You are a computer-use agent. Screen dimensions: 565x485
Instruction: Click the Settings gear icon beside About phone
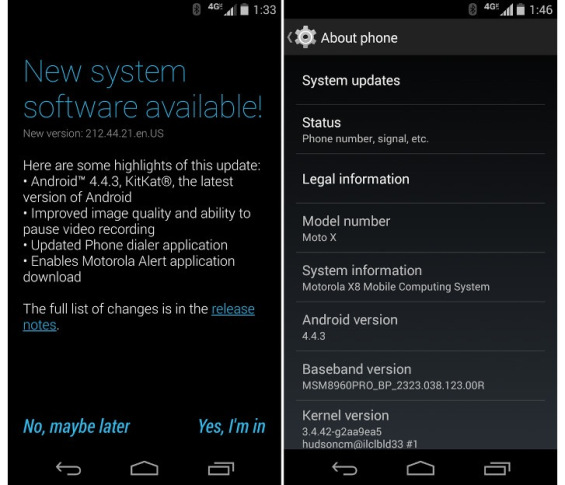pos(305,37)
